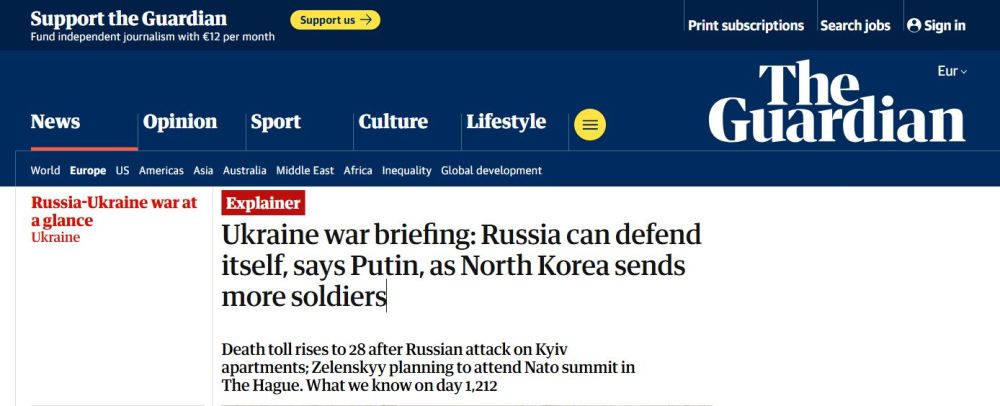
Task: Open the Global development subsection
Action: coord(491,170)
